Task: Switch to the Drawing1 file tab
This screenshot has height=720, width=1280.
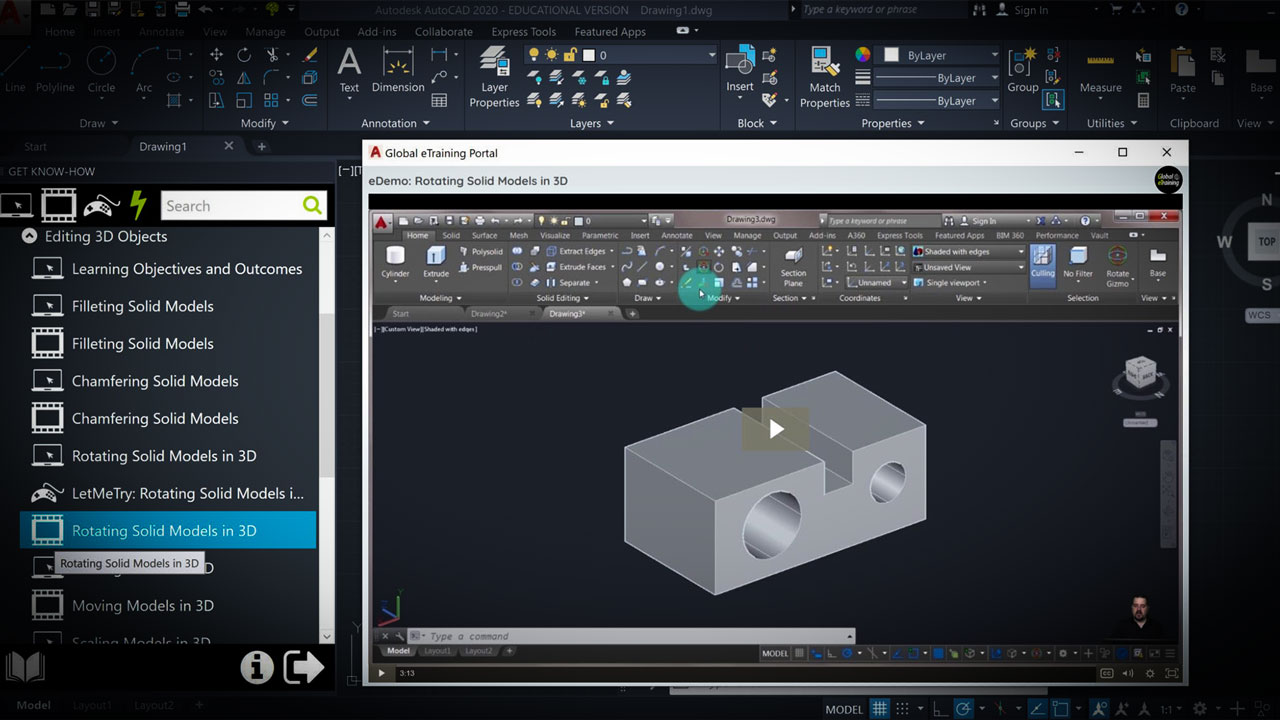Action: (162, 146)
